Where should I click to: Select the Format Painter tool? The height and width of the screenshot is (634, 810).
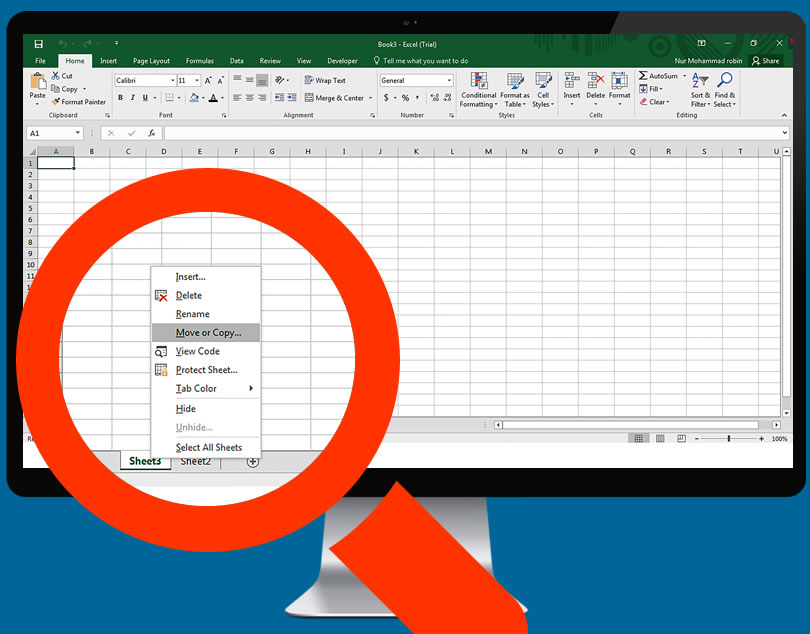(79, 101)
